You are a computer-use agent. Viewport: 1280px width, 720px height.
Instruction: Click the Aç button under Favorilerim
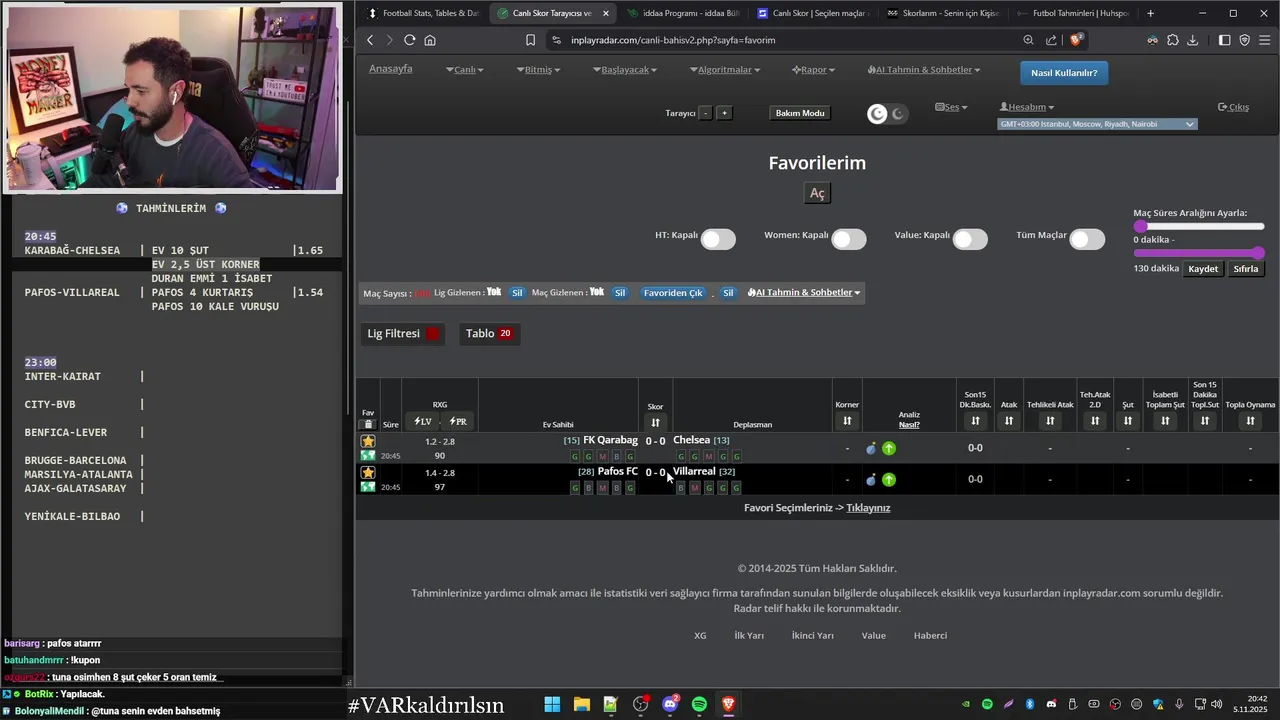click(817, 193)
